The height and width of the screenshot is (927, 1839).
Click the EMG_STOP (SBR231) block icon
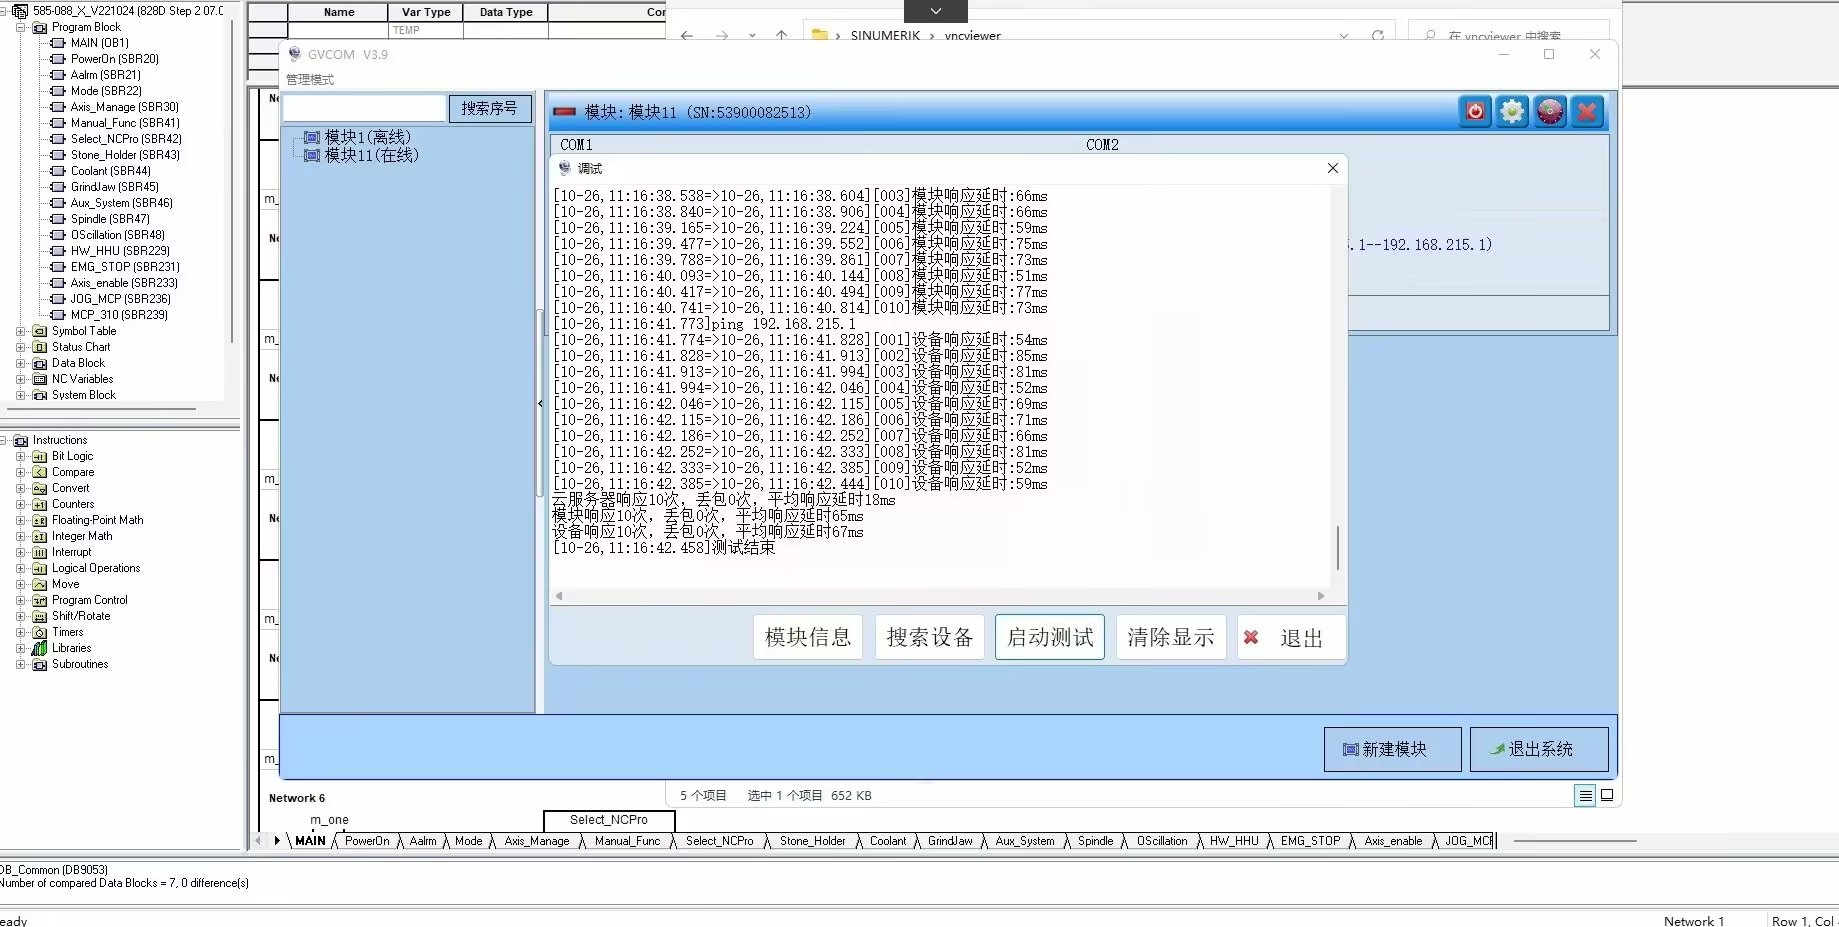pyautogui.click(x=58, y=267)
